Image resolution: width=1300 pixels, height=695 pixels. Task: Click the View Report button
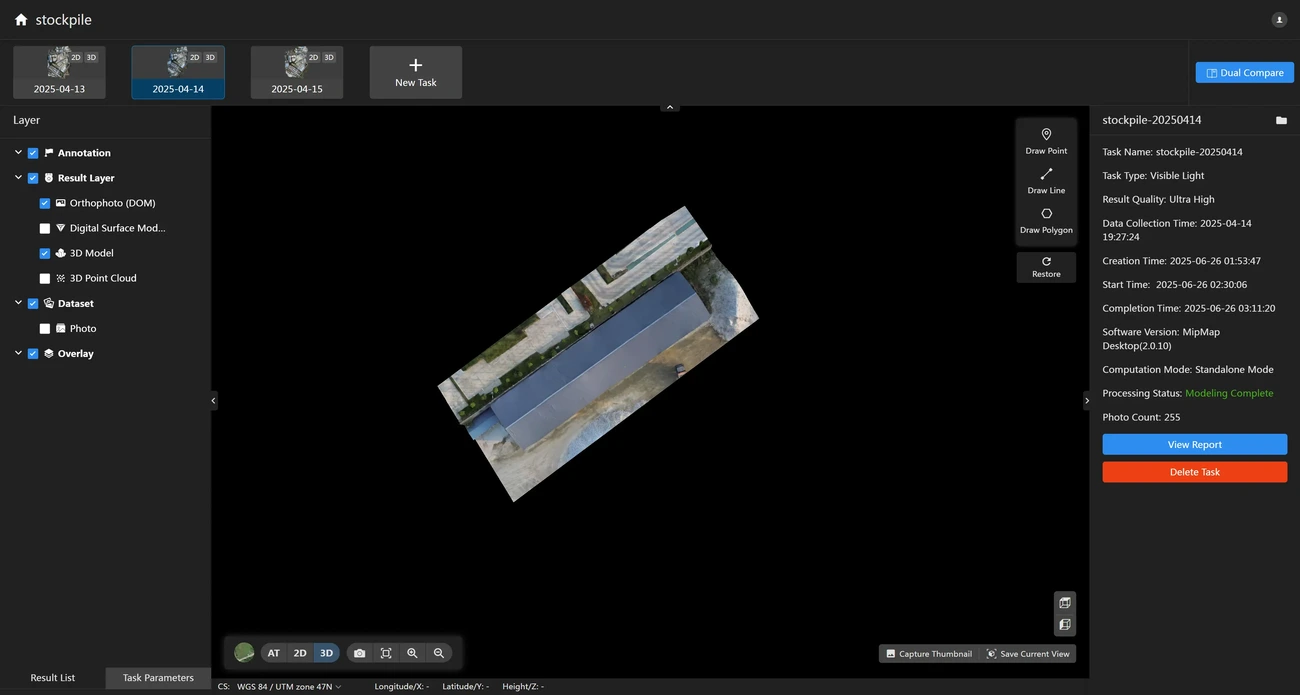[x=1194, y=445]
